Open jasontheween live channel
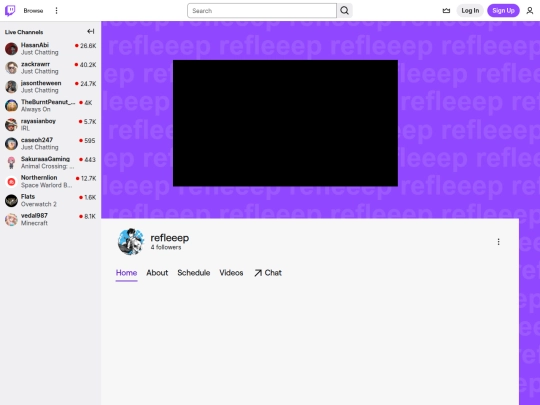Viewport: 540px width, 405px height. [51, 86]
